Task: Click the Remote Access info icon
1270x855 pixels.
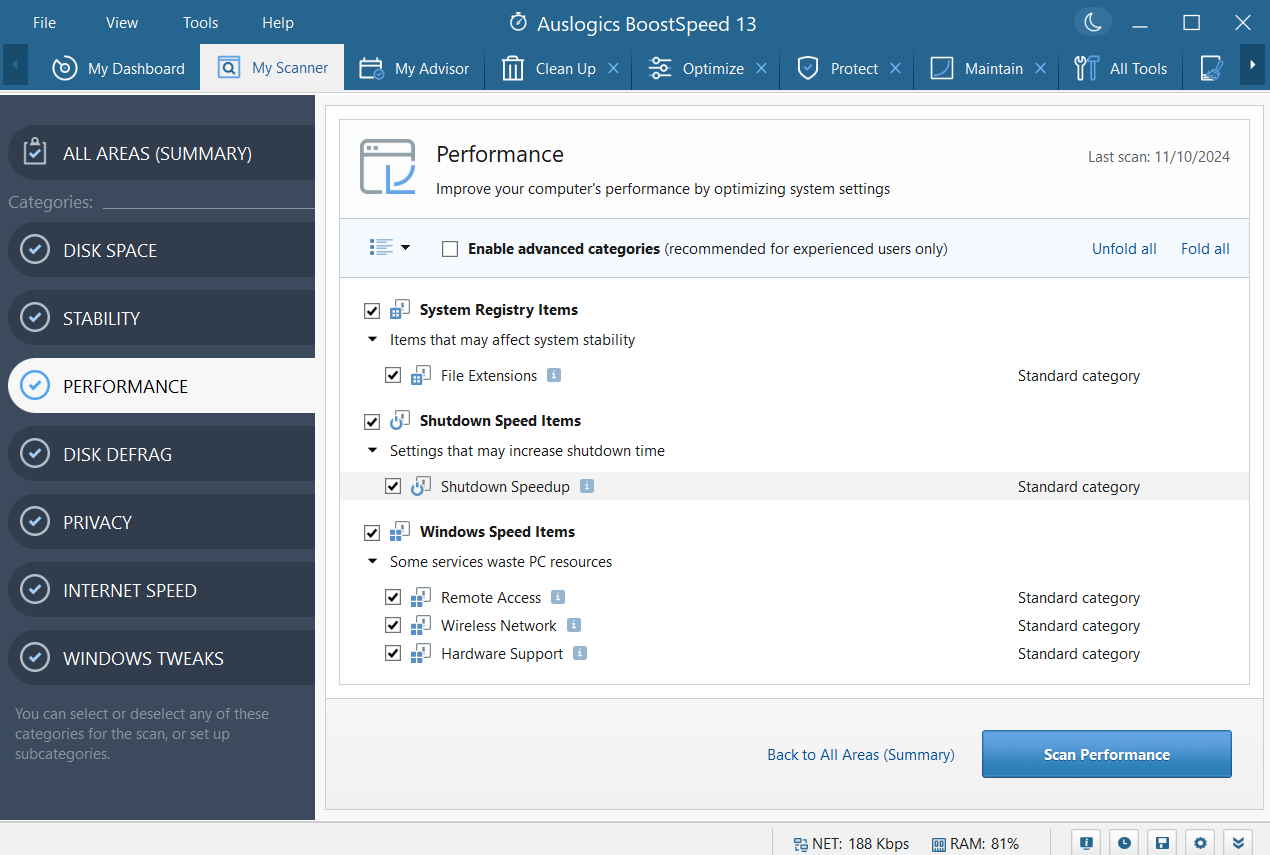Action: pyautogui.click(x=558, y=597)
